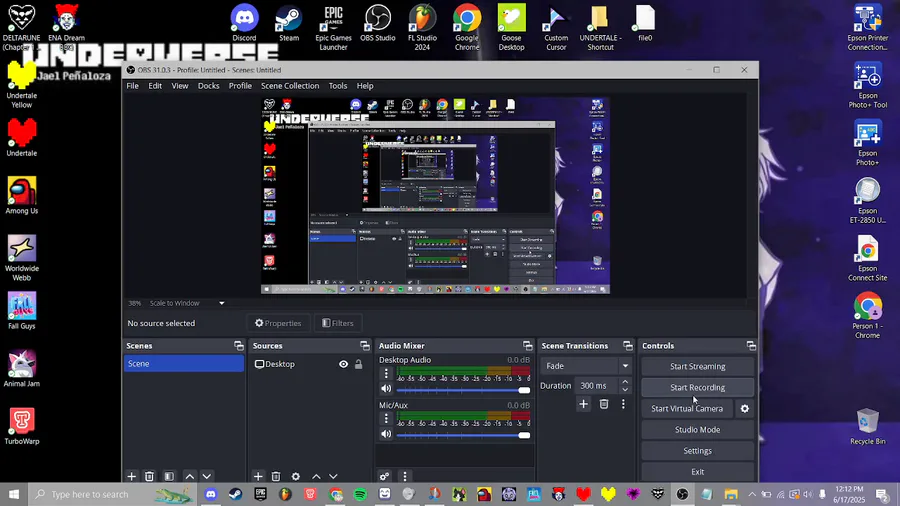Image resolution: width=900 pixels, height=506 pixels.
Task: Open advanced audio properties gear icon
Action: tap(384, 476)
